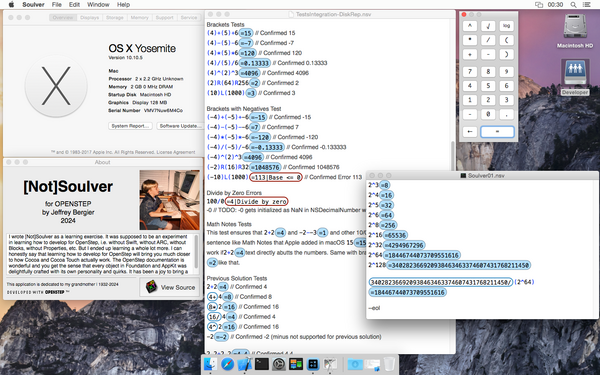Click the 7 key on keypad
Viewport: 600px width, 375px height.
coord(470,72)
